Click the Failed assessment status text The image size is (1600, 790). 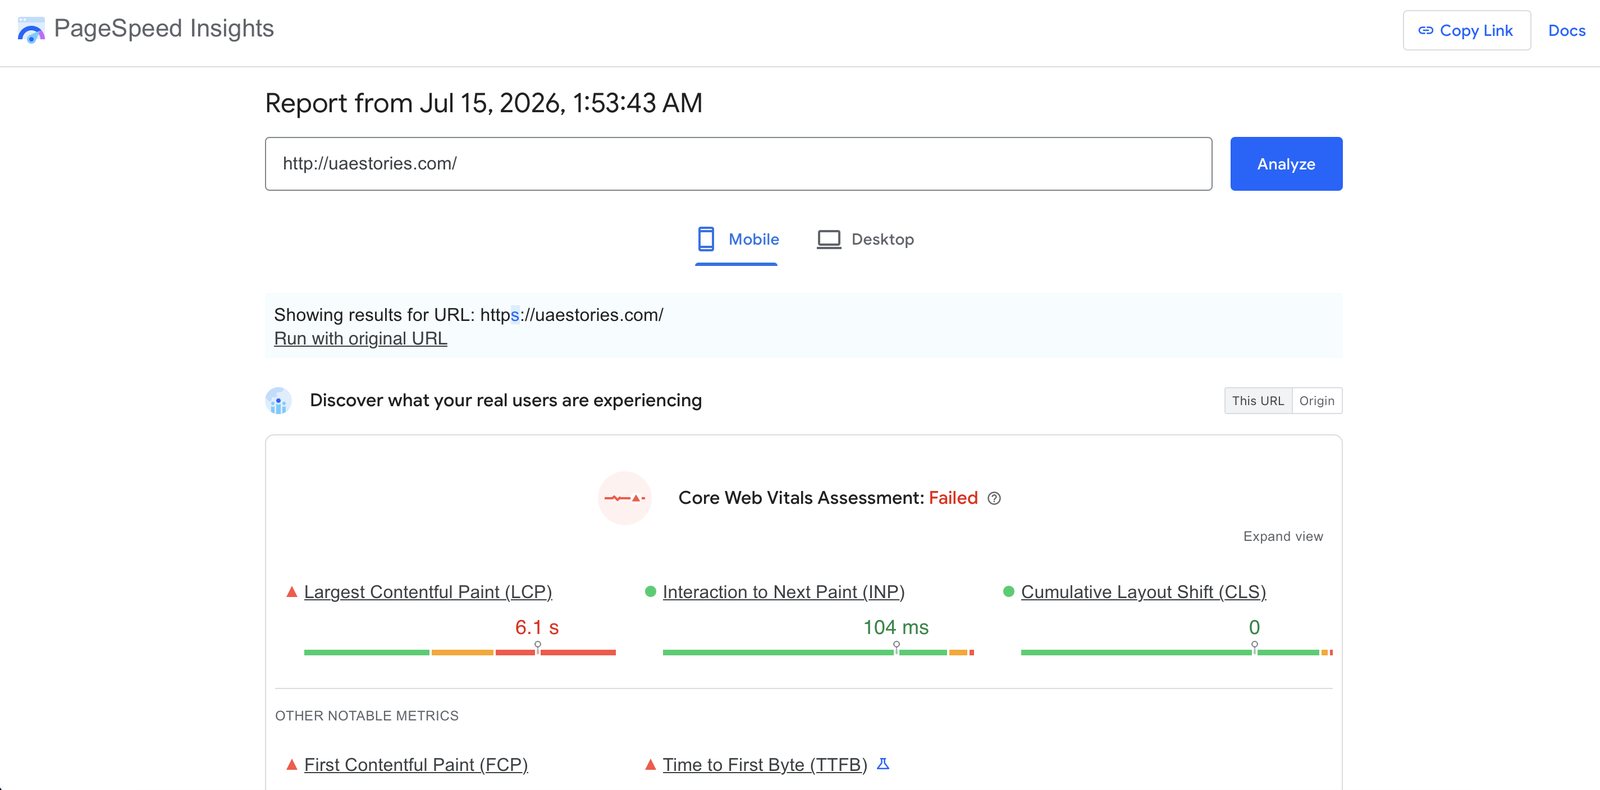(x=953, y=498)
